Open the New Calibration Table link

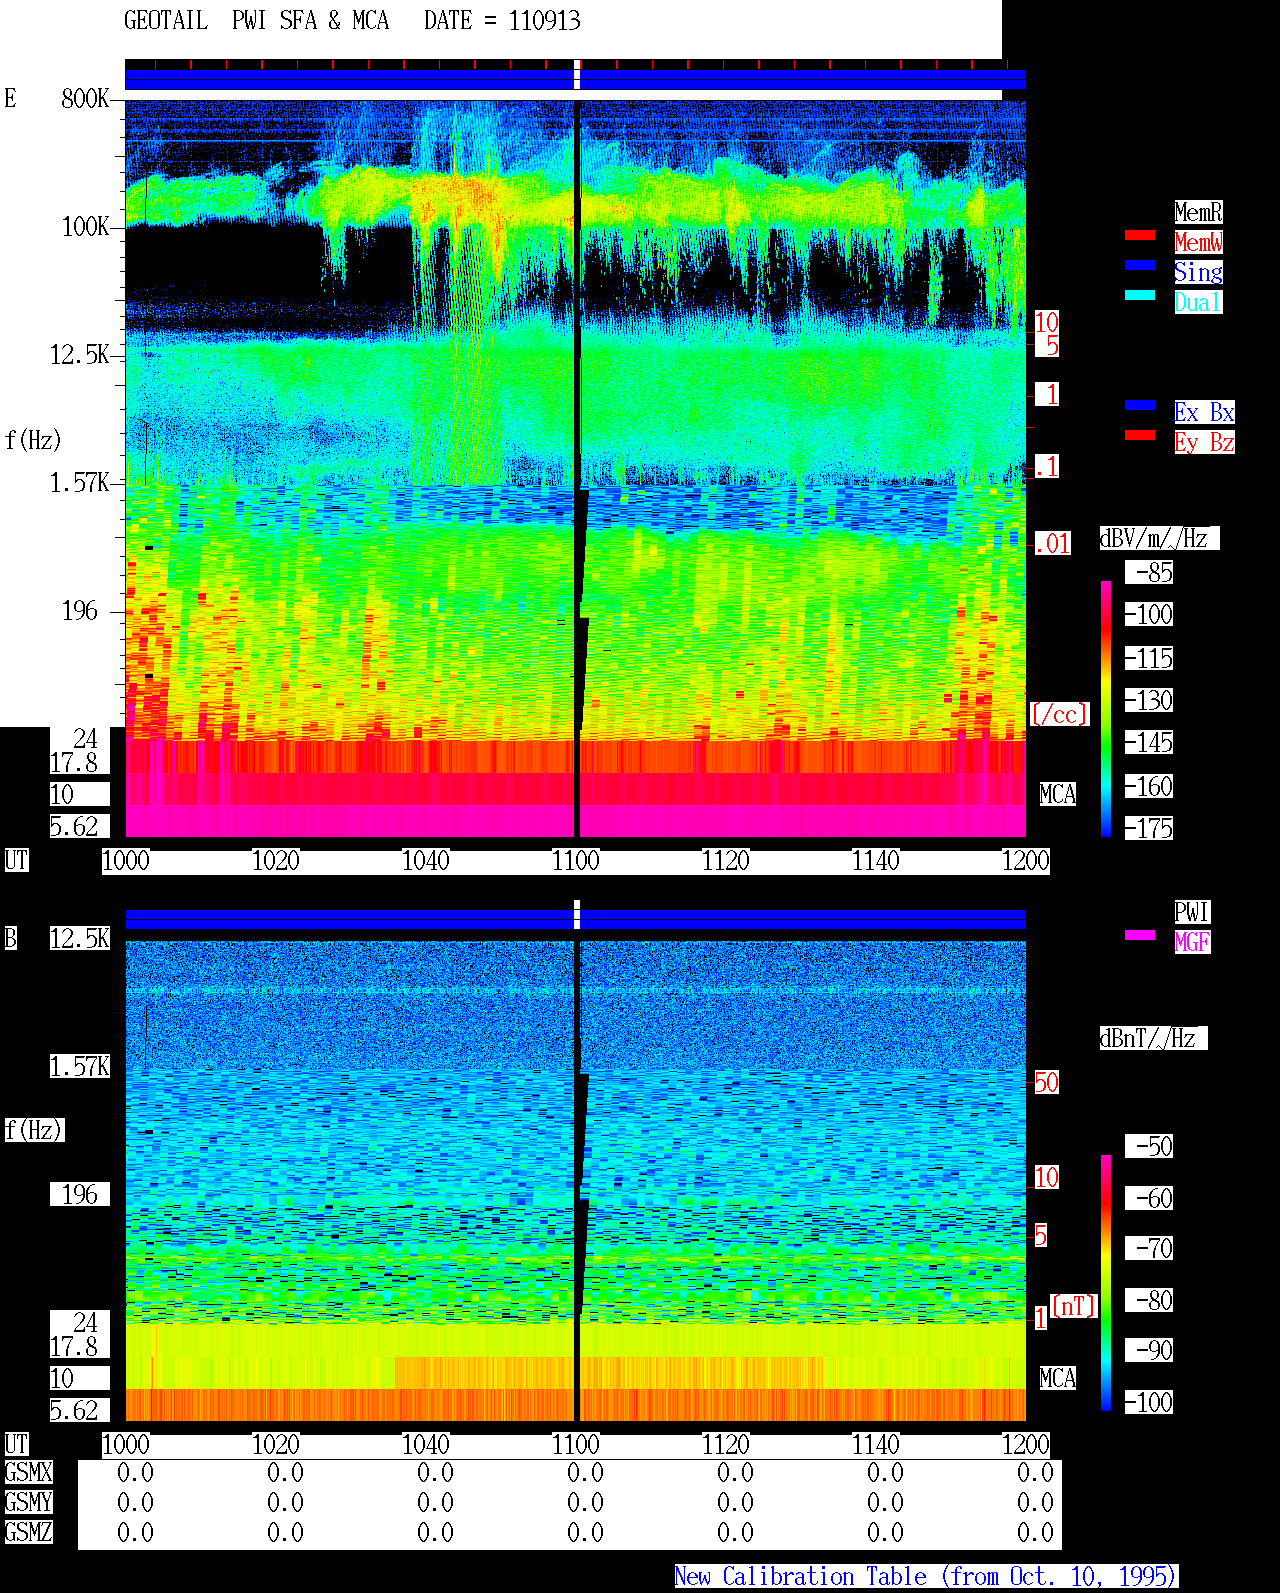click(x=926, y=1577)
